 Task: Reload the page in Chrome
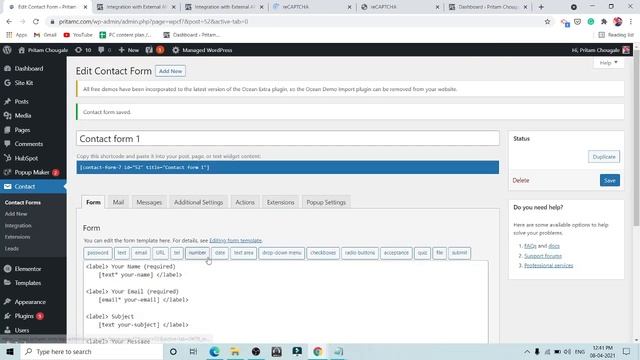click(x=36, y=22)
